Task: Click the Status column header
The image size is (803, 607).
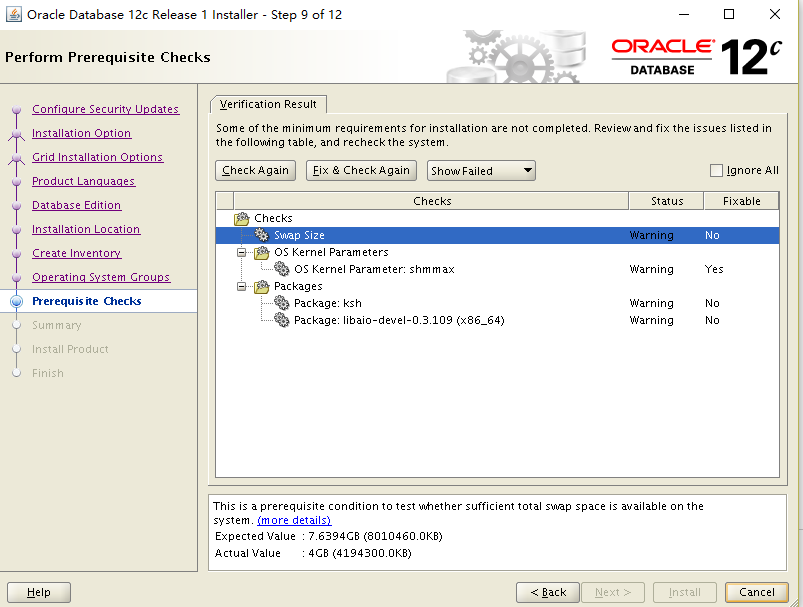Action: click(x=666, y=201)
